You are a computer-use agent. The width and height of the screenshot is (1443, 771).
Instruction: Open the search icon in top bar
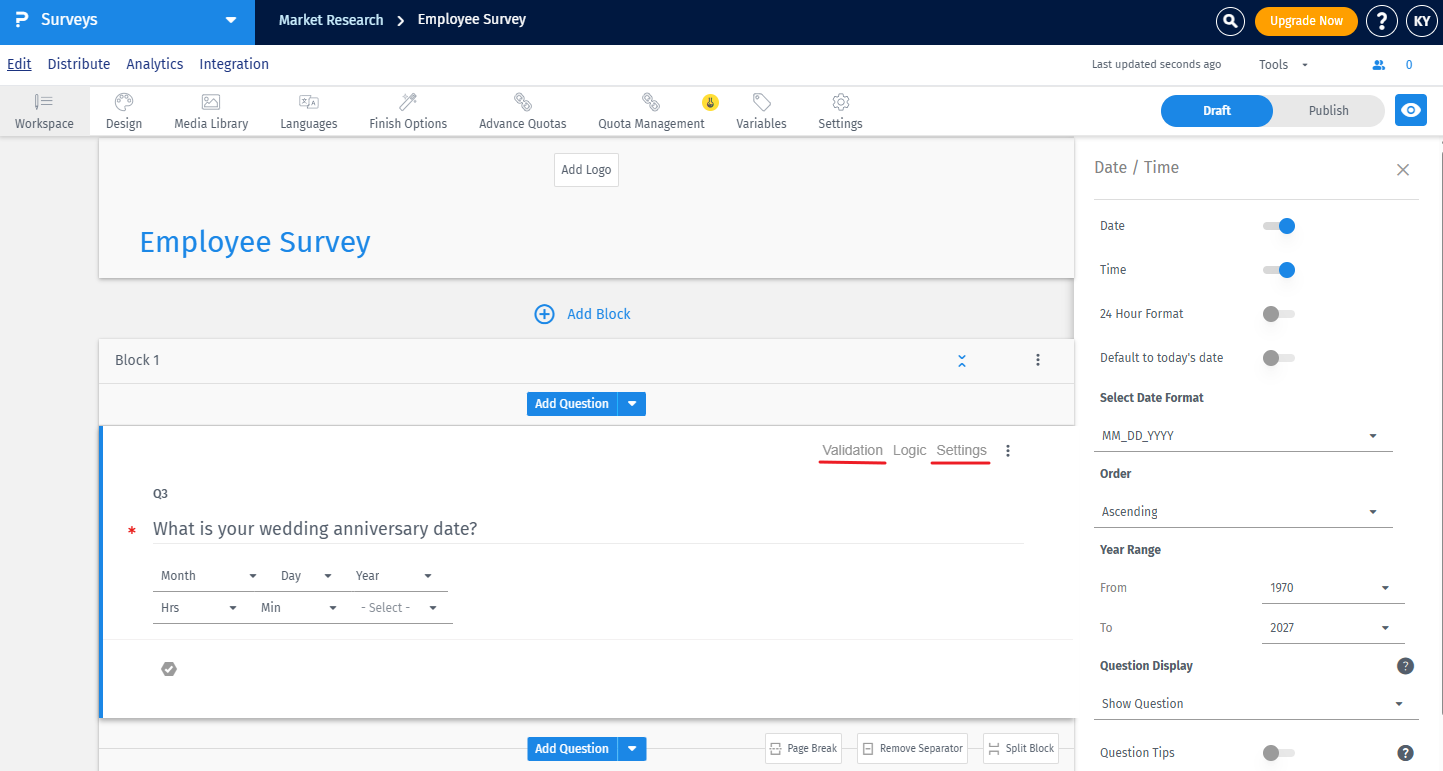1229,20
